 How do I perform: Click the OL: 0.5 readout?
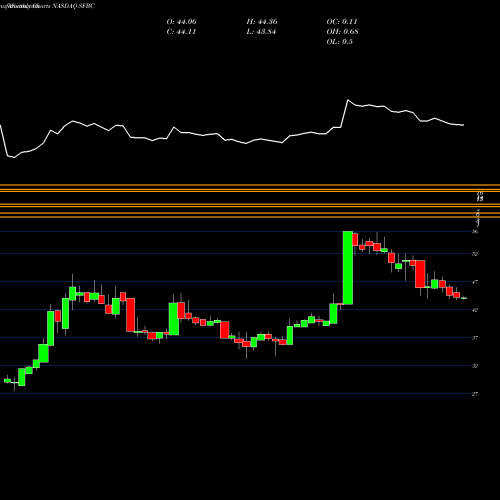340,42
